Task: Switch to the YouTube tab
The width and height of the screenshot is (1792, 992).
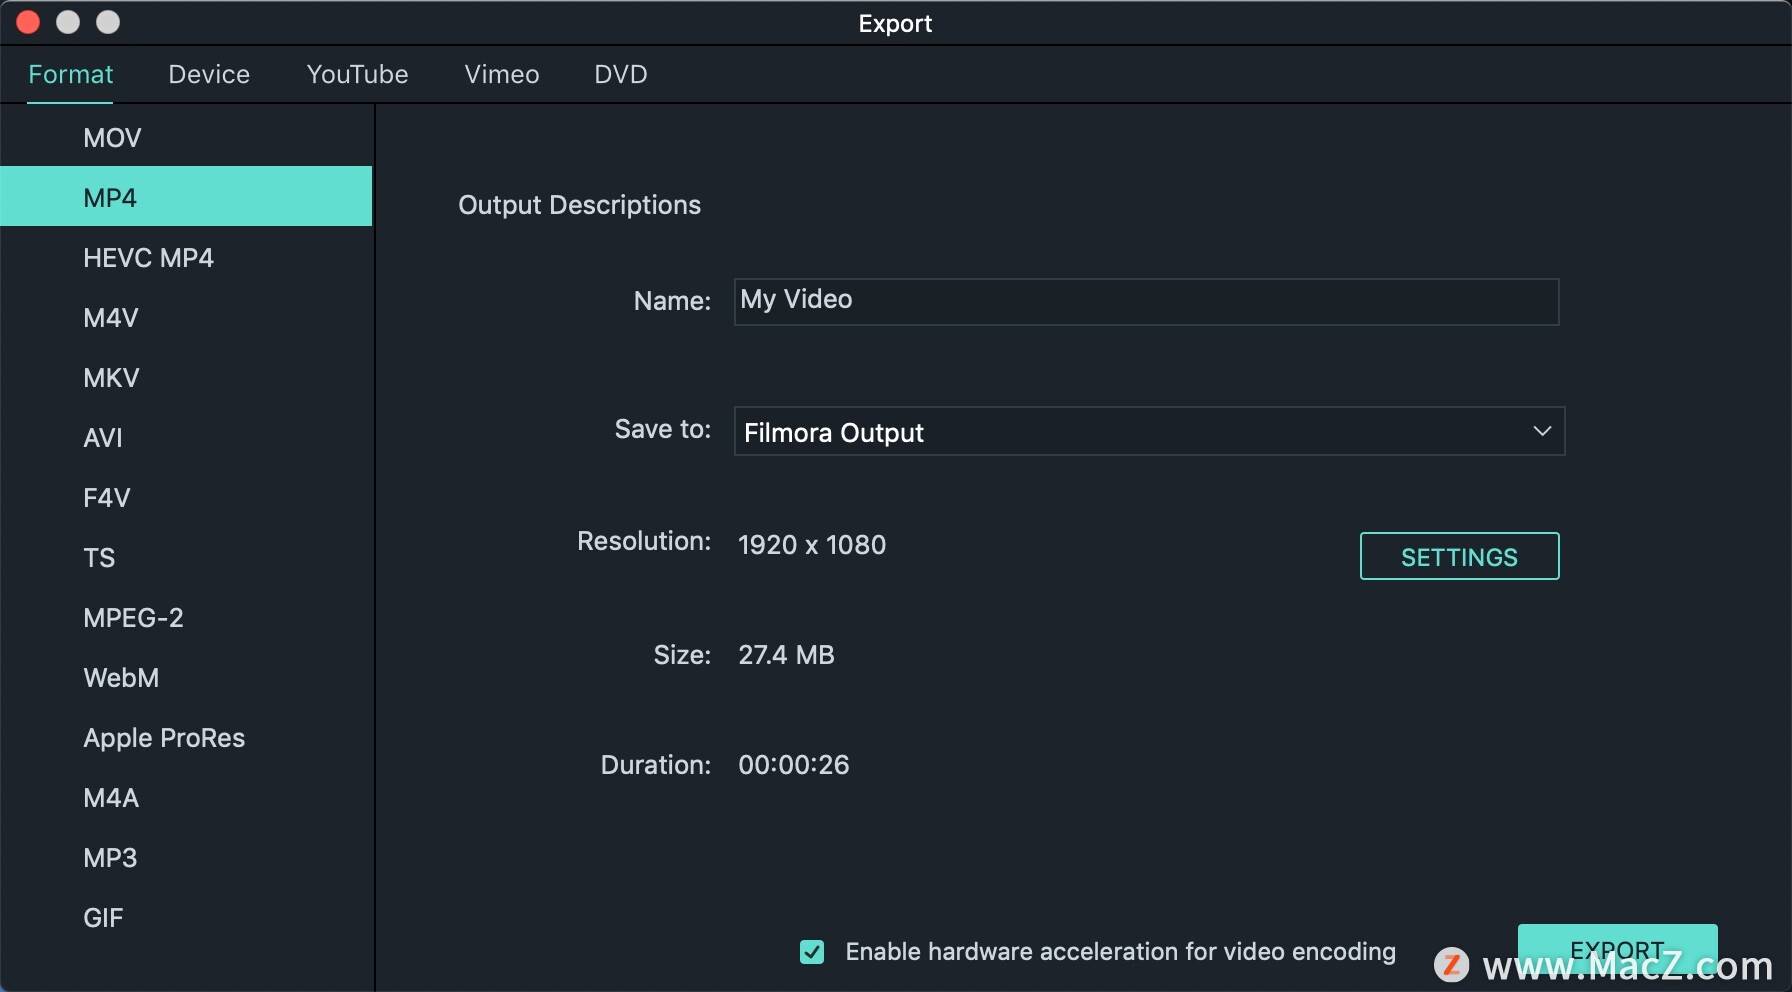Action: coord(357,74)
